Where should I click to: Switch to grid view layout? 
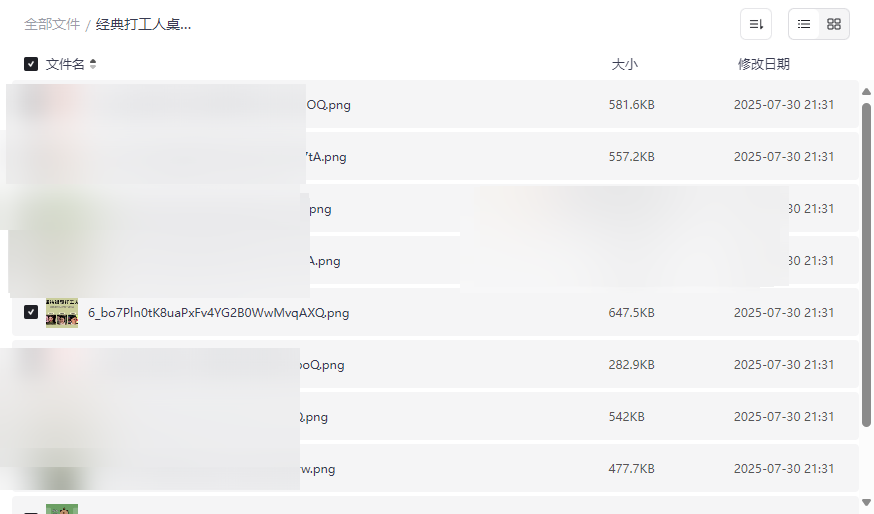coord(834,24)
